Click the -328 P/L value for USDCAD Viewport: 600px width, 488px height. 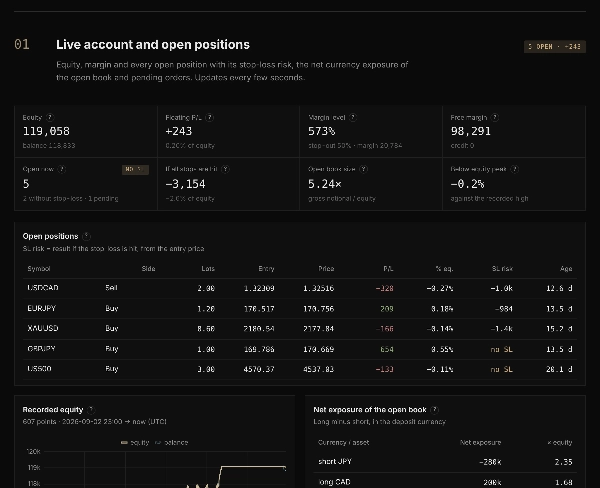(385, 288)
